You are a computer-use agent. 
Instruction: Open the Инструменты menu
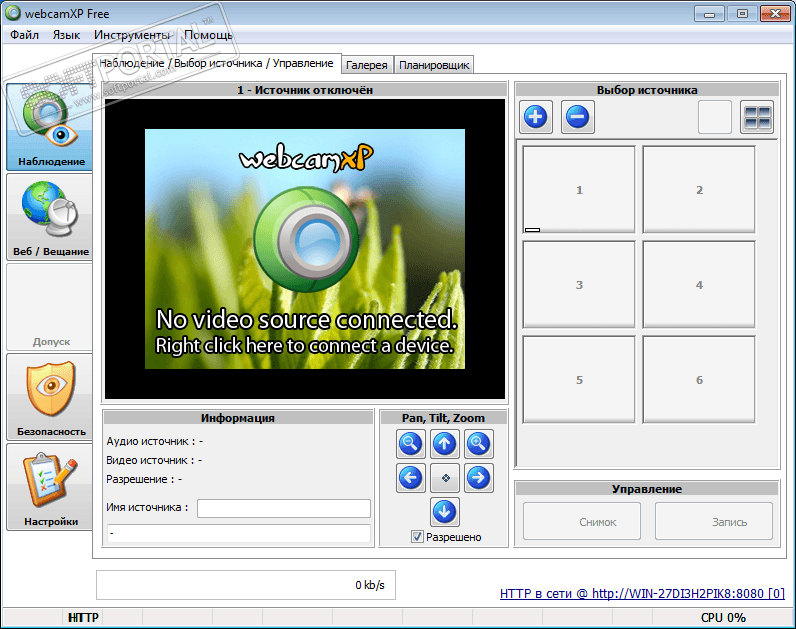[x=131, y=35]
